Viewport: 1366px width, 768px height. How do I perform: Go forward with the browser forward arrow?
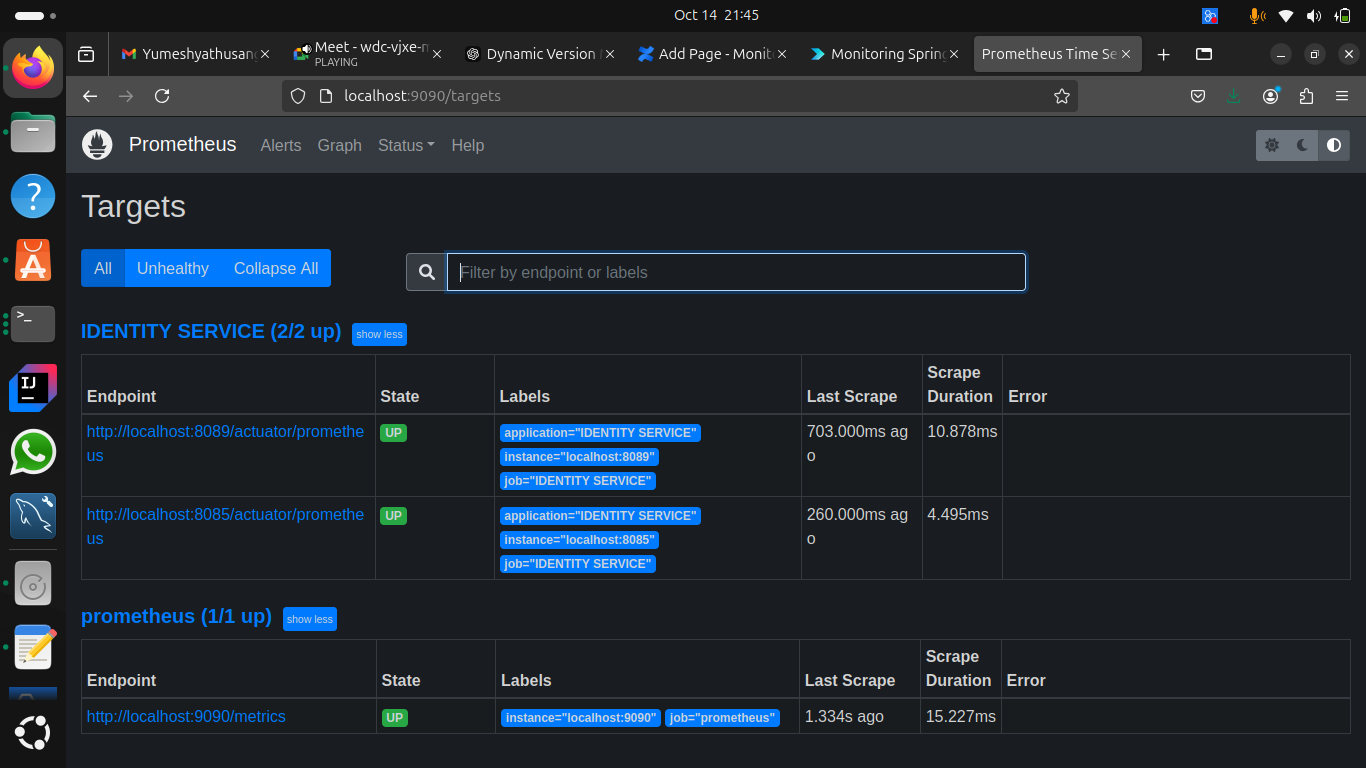[126, 96]
